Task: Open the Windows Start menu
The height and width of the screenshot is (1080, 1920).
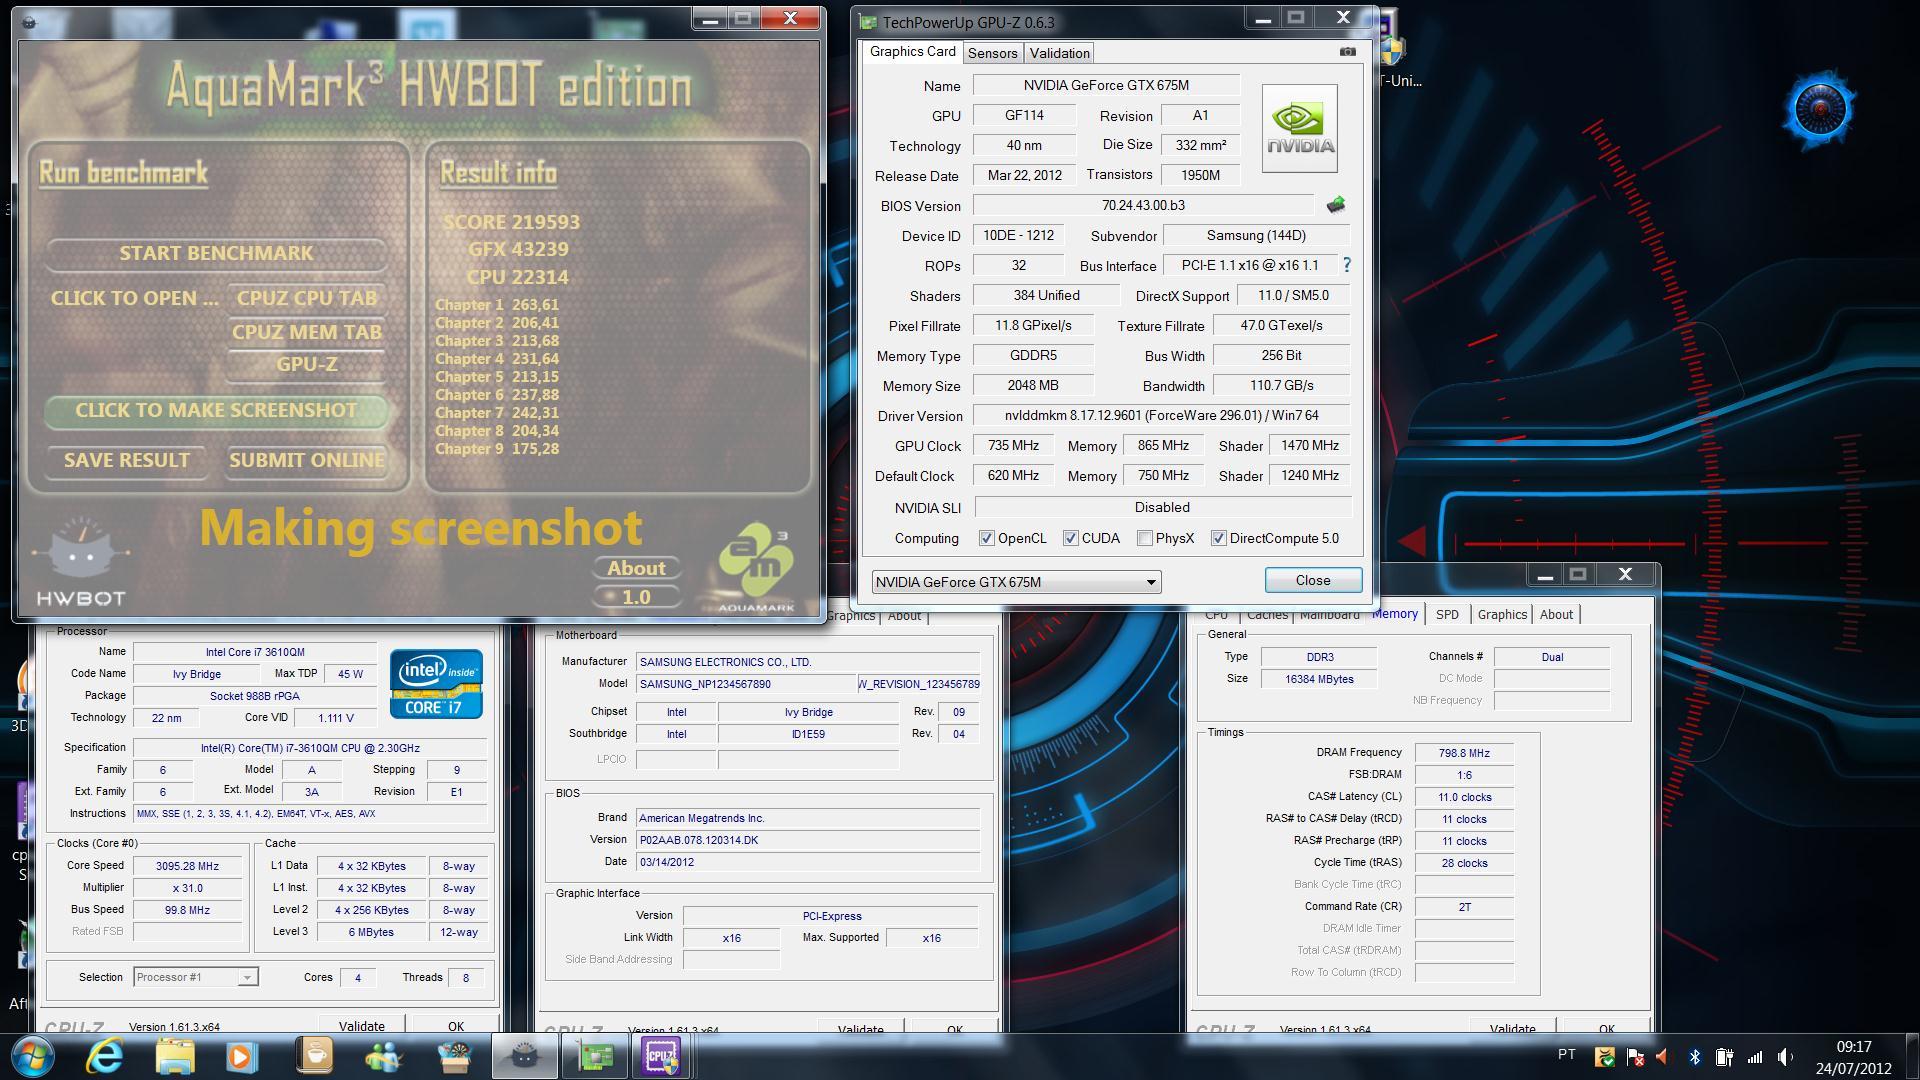Action: (x=31, y=1056)
